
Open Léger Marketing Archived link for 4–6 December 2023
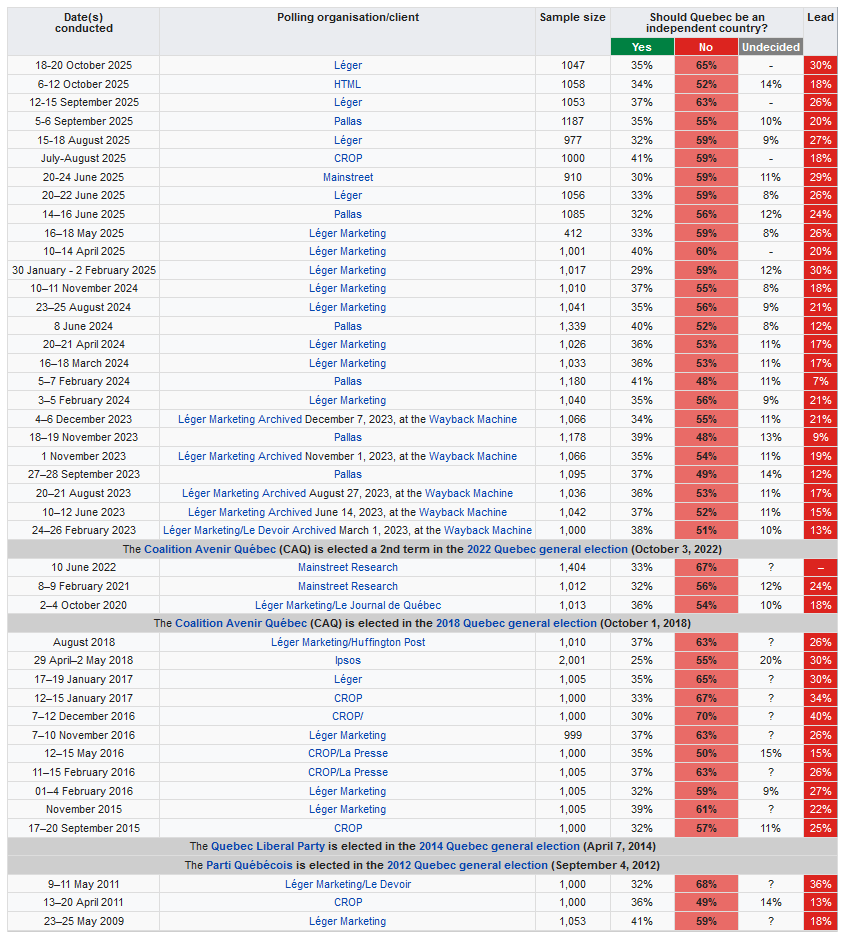239,419
